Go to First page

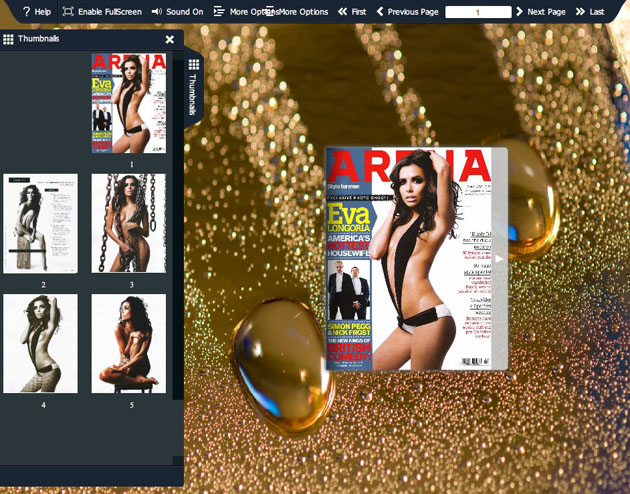tap(352, 12)
